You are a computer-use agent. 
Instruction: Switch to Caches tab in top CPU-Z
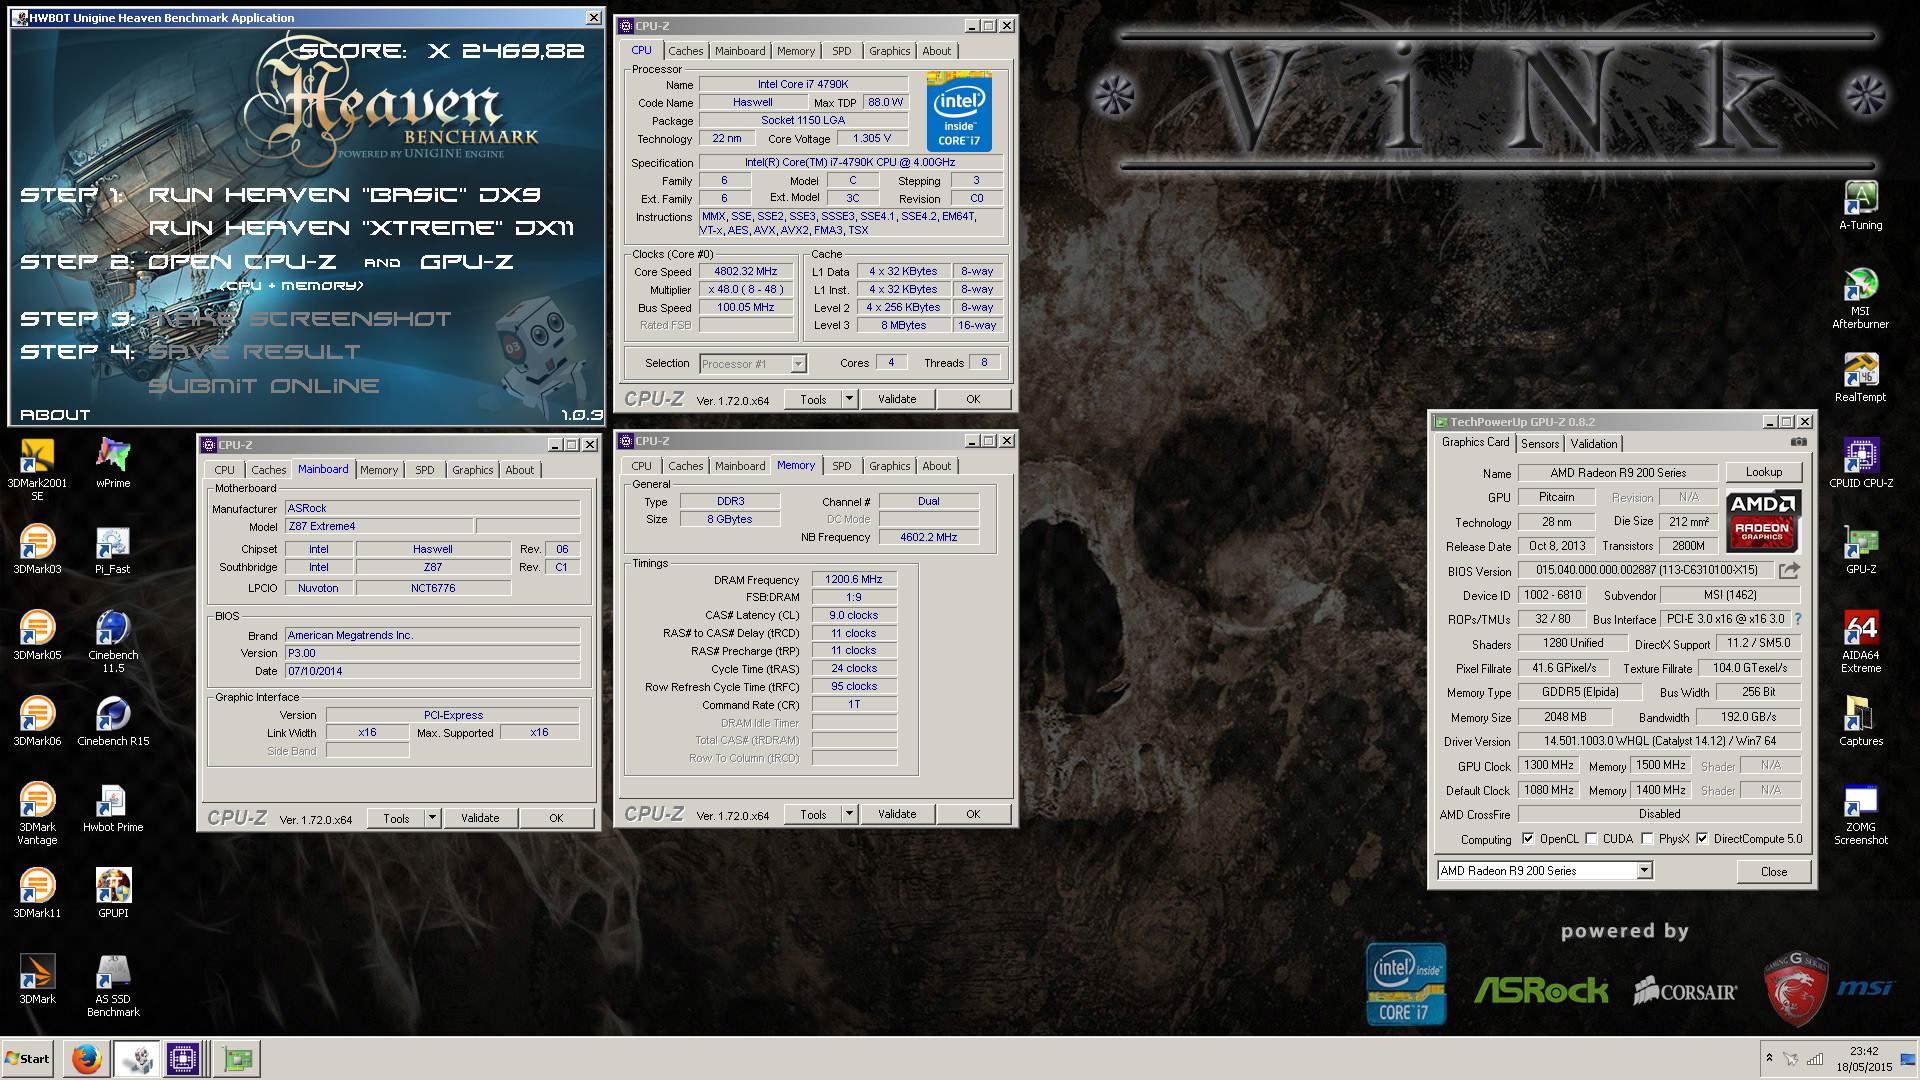pos(685,51)
